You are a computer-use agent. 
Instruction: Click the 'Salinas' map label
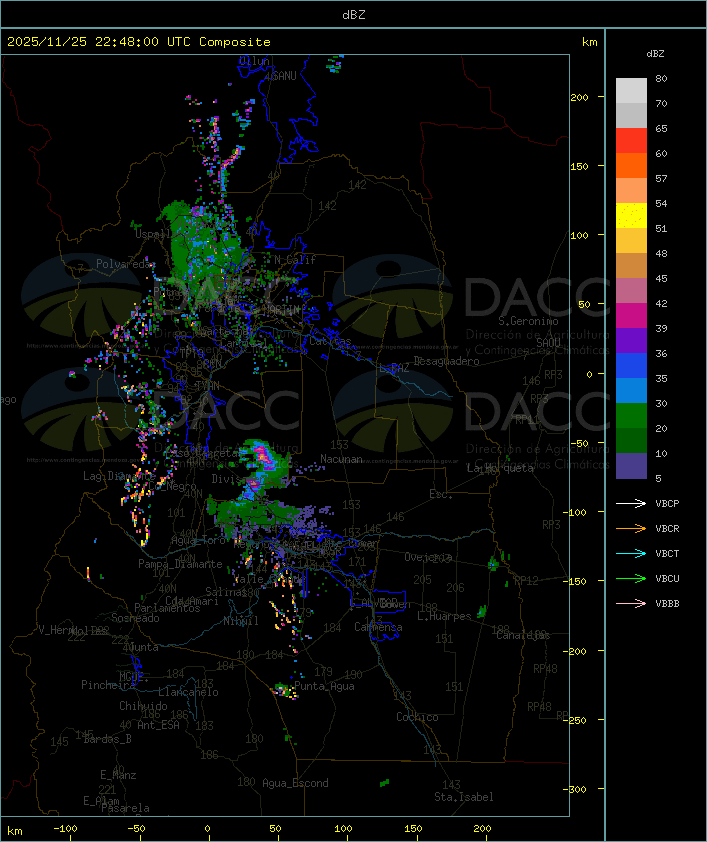[226, 592]
